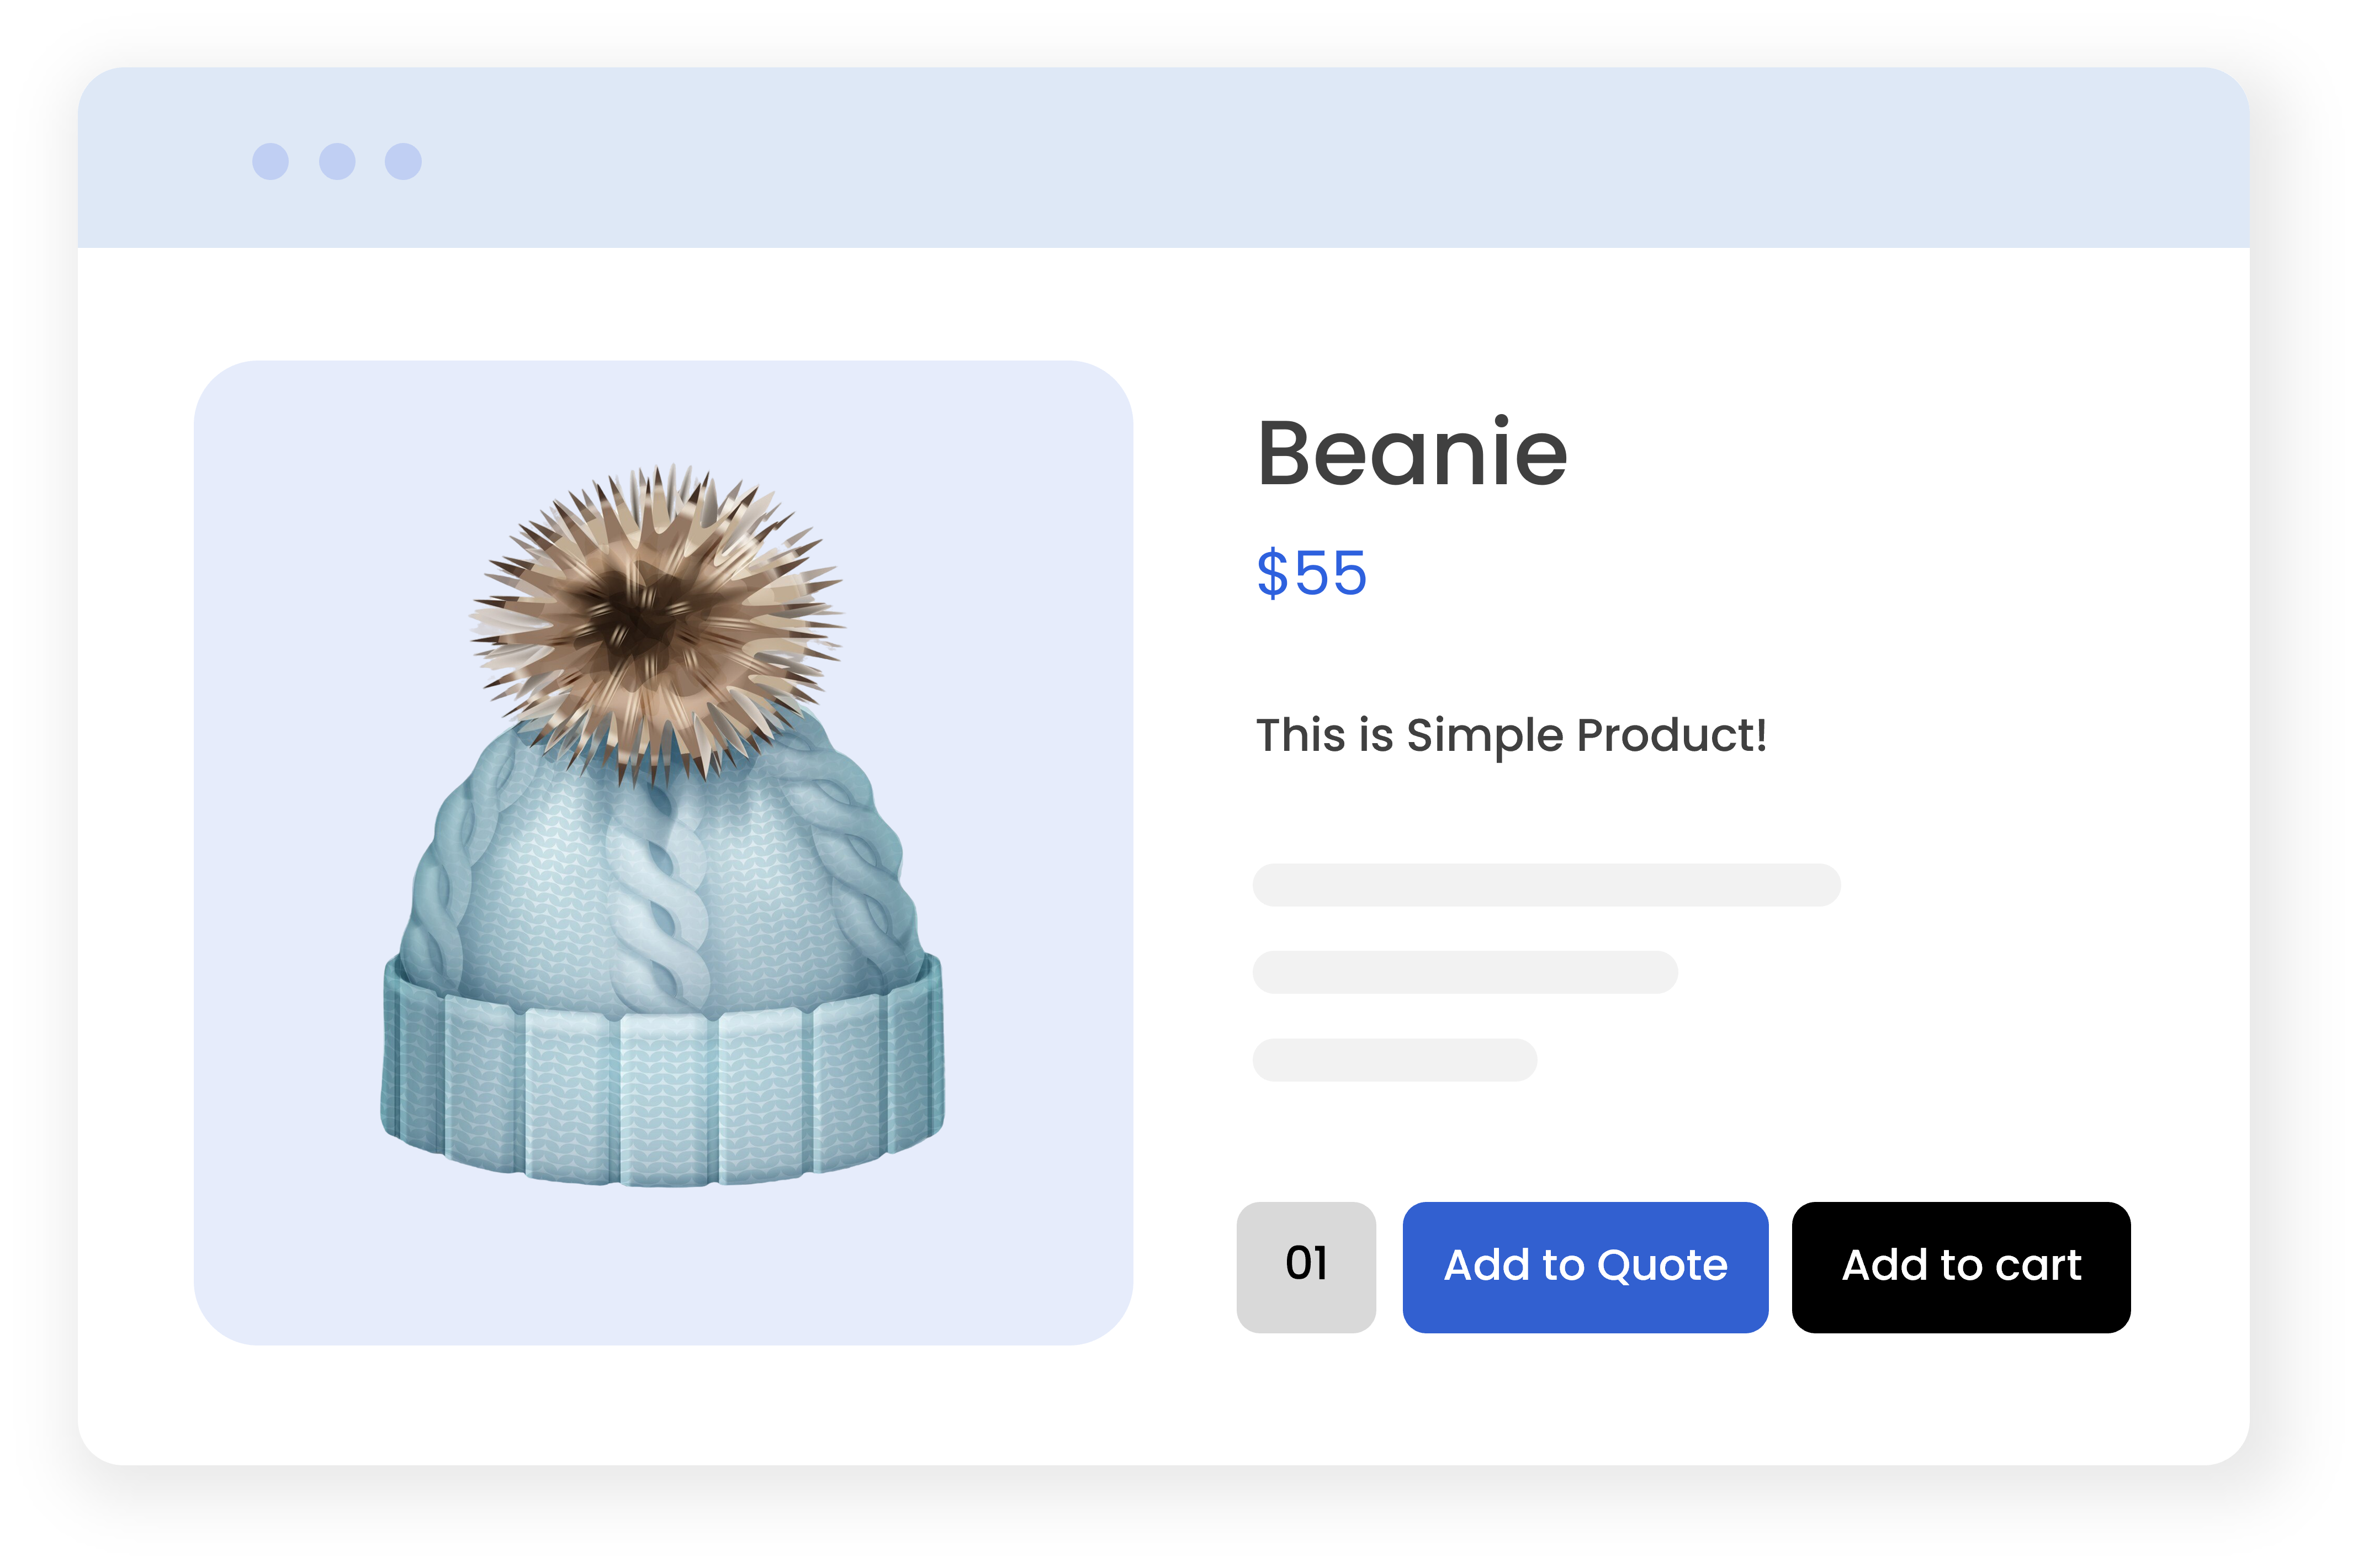Click the pale blue browser header bar
The width and height of the screenshot is (2358, 1568).
click(x=1164, y=158)
